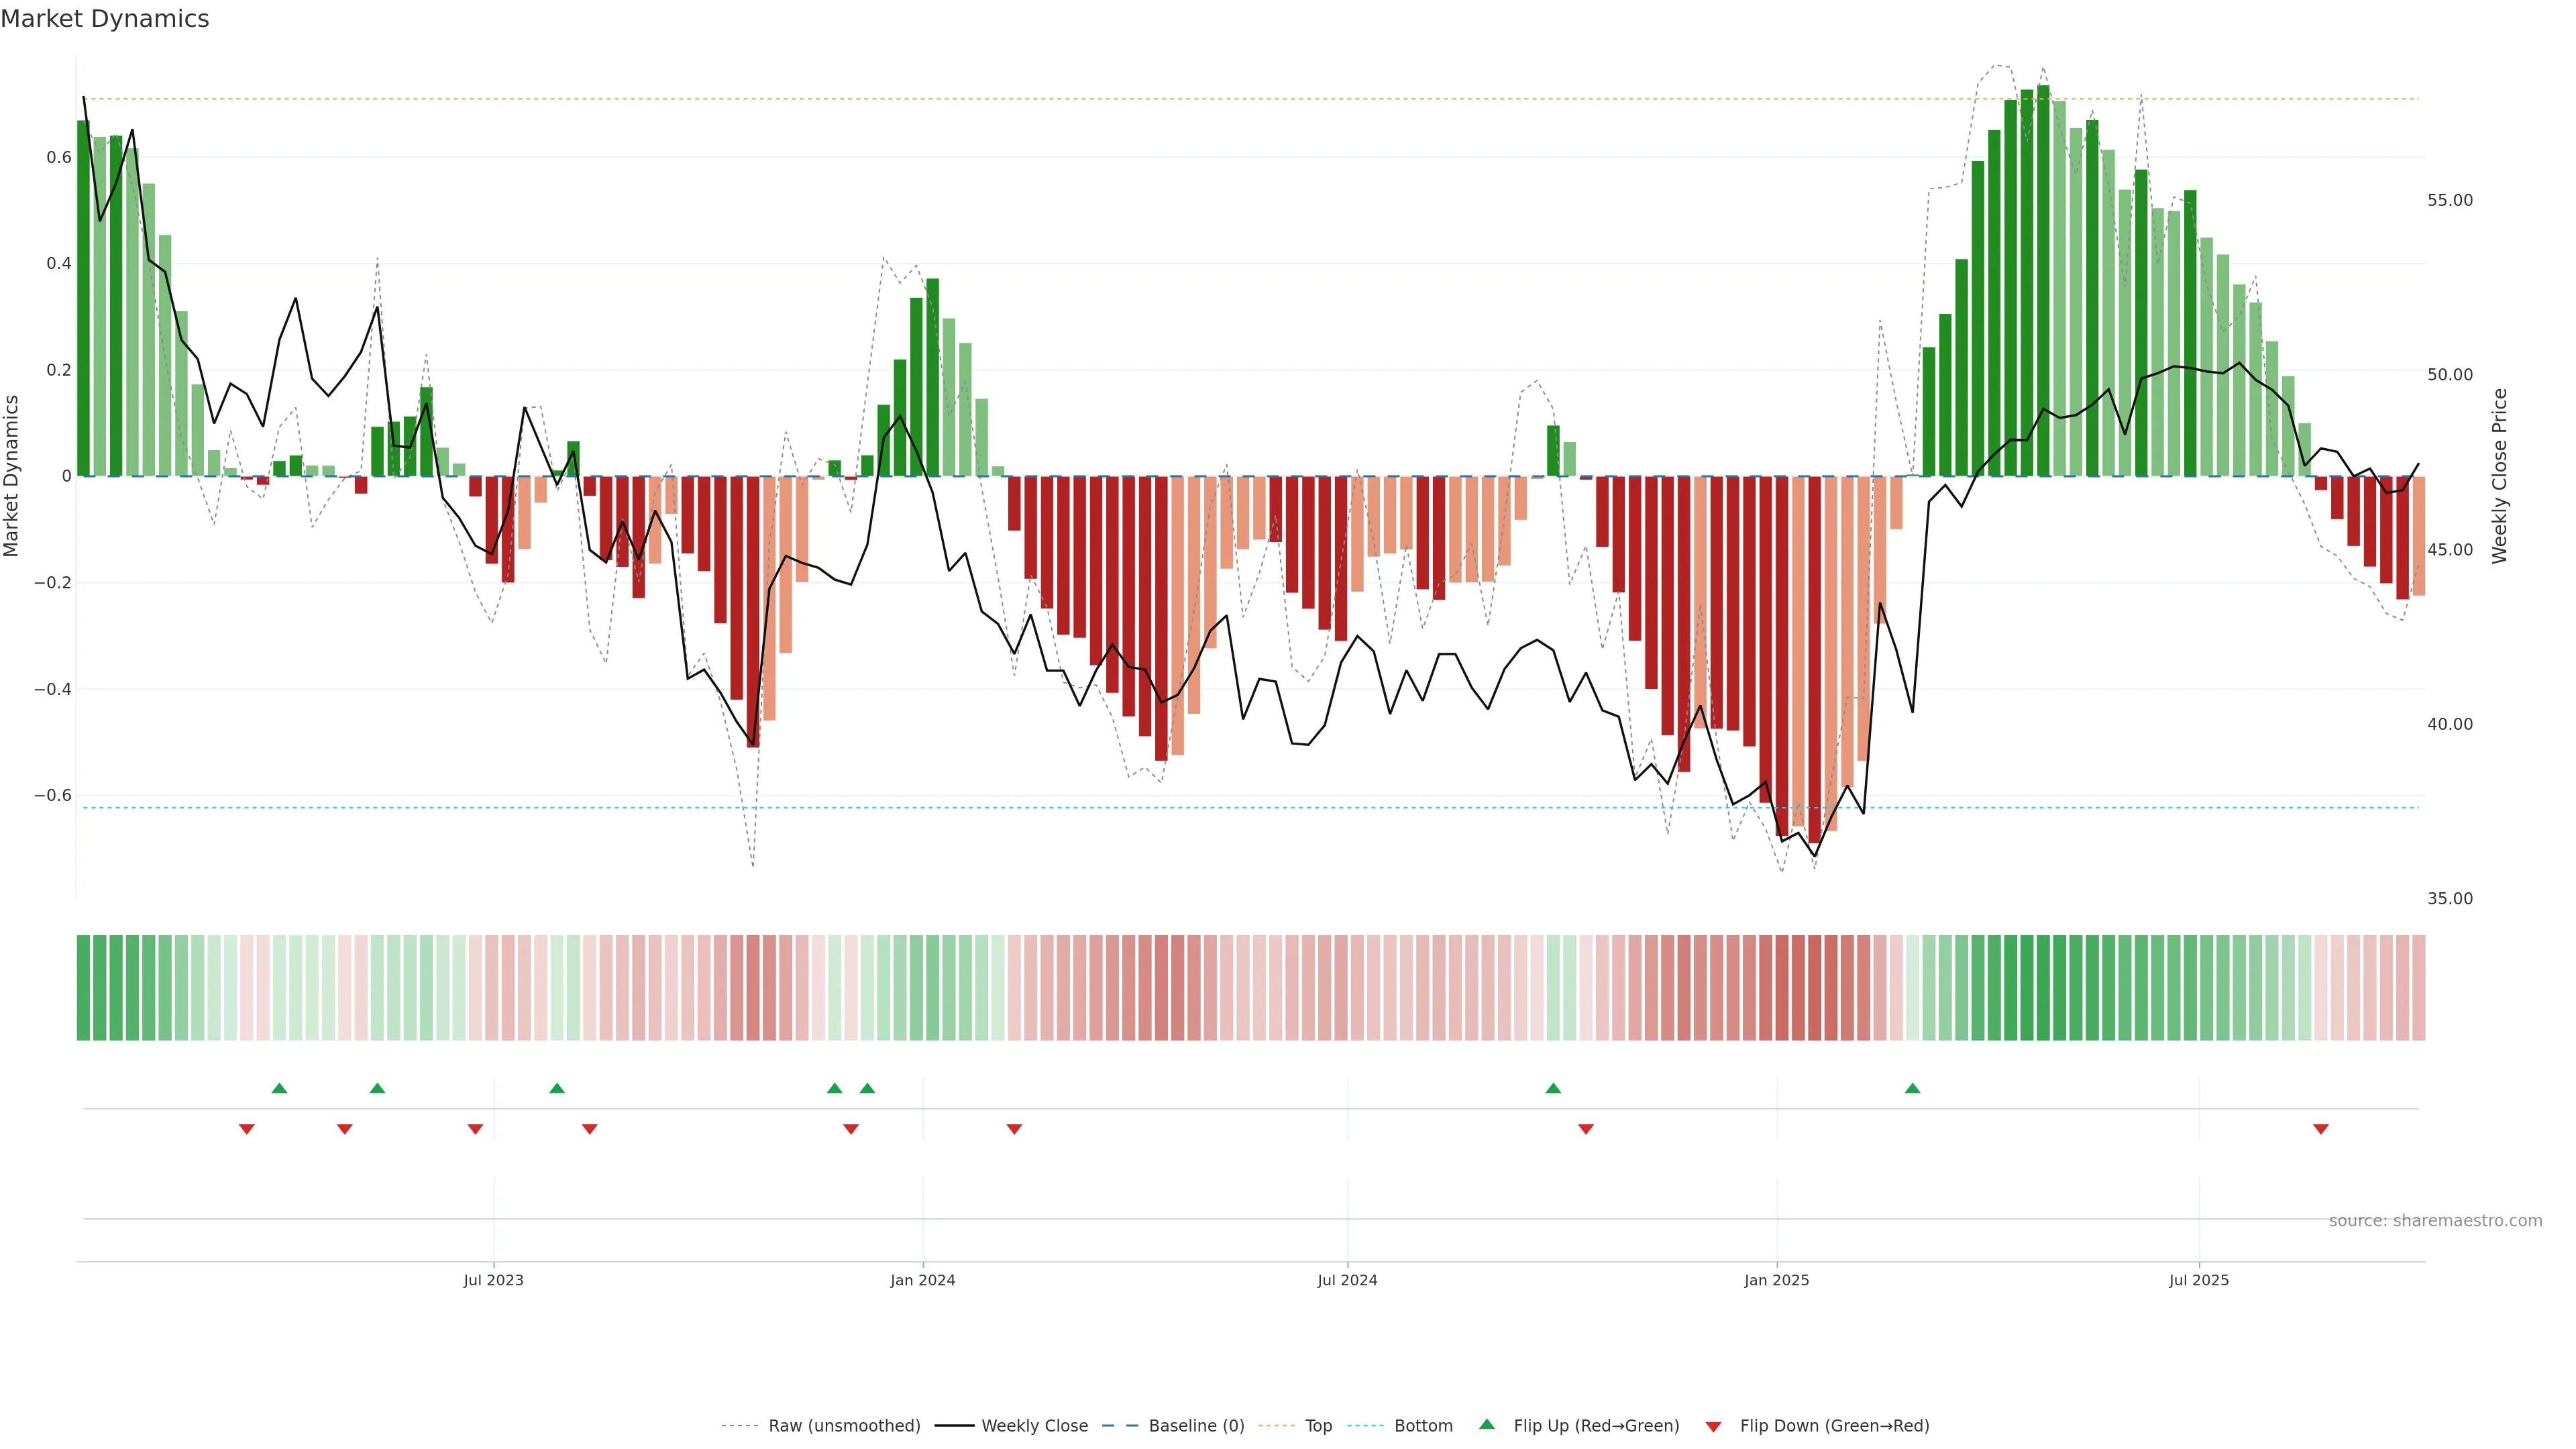Click the source: sharemaestro.com text
The image size is (2576, 1449).
click(2435, 1220)
